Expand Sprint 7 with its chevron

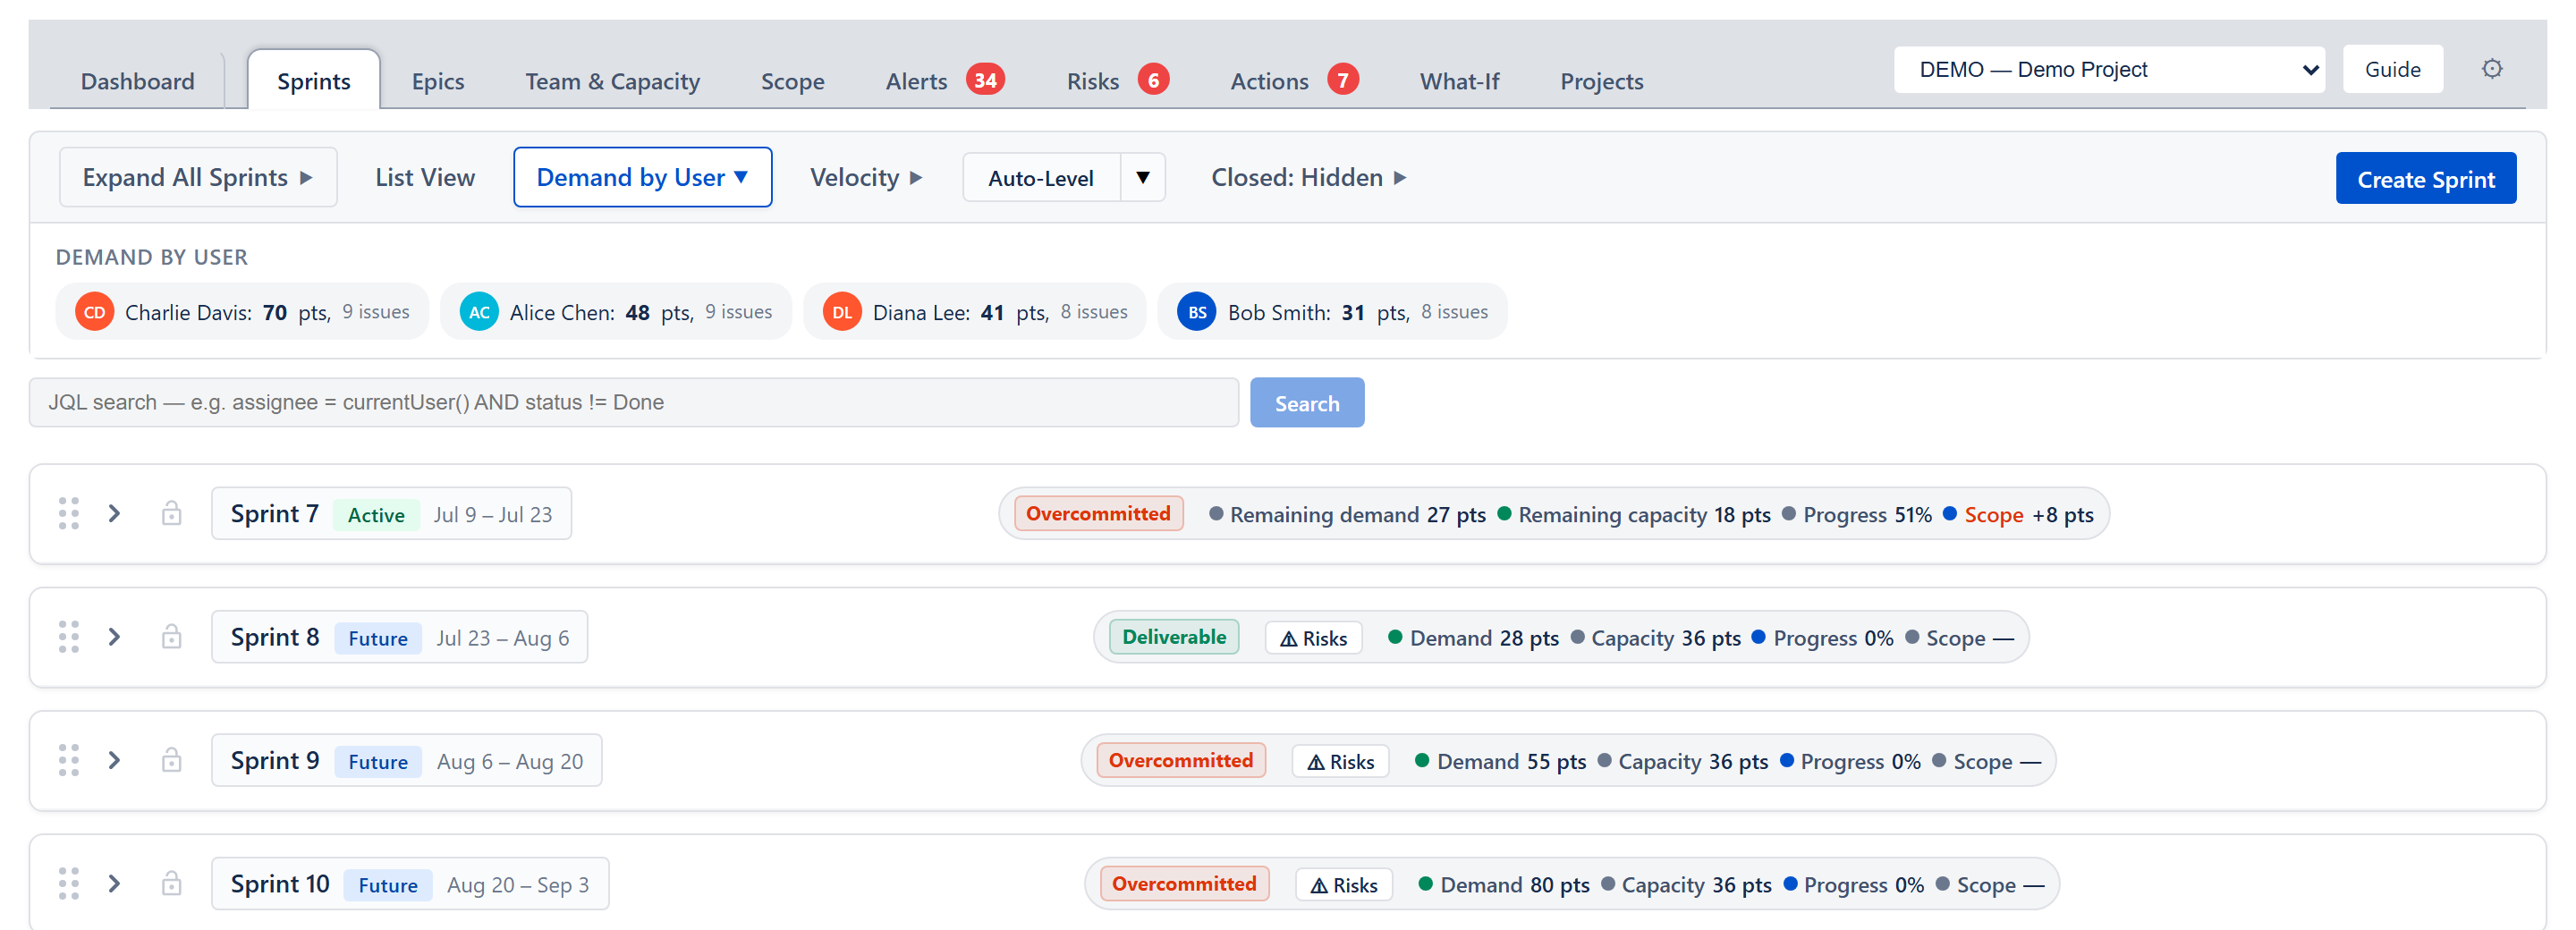[115, 513]
